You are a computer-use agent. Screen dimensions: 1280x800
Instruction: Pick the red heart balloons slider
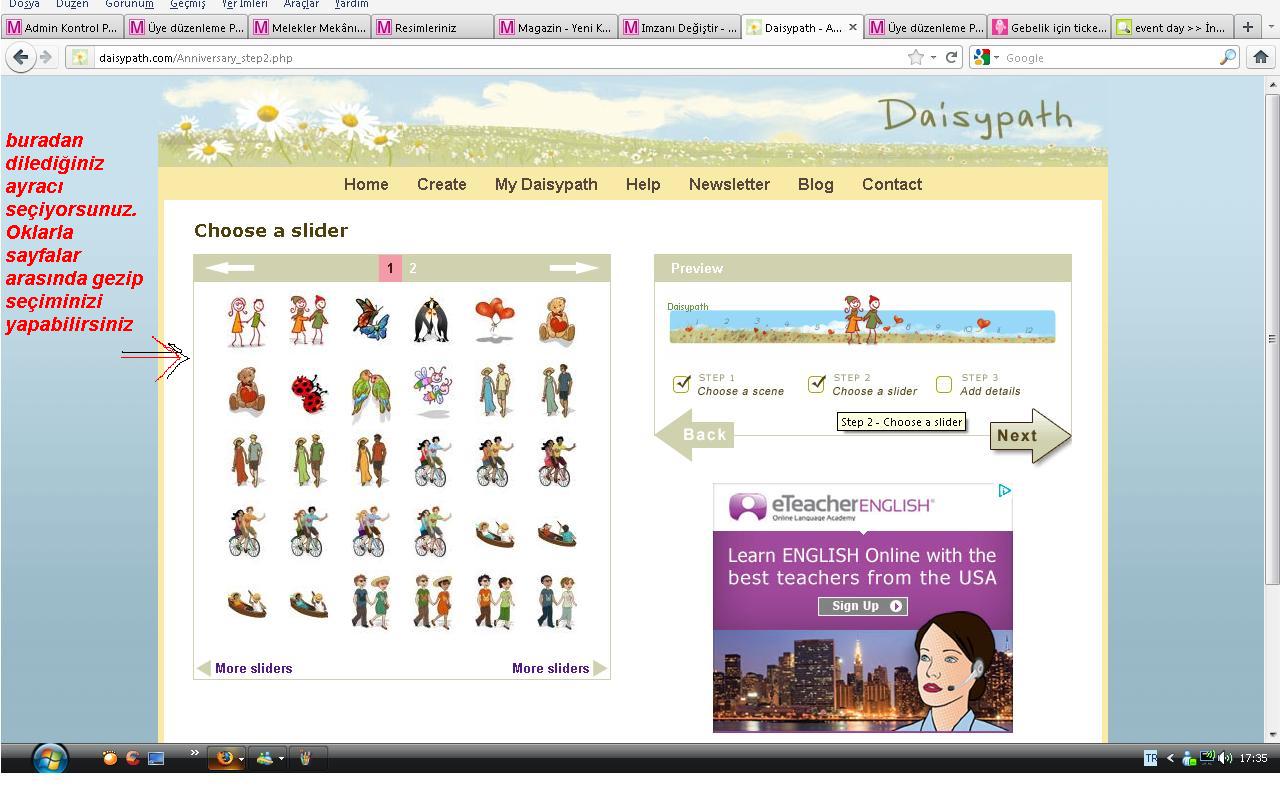pos(494,320)
